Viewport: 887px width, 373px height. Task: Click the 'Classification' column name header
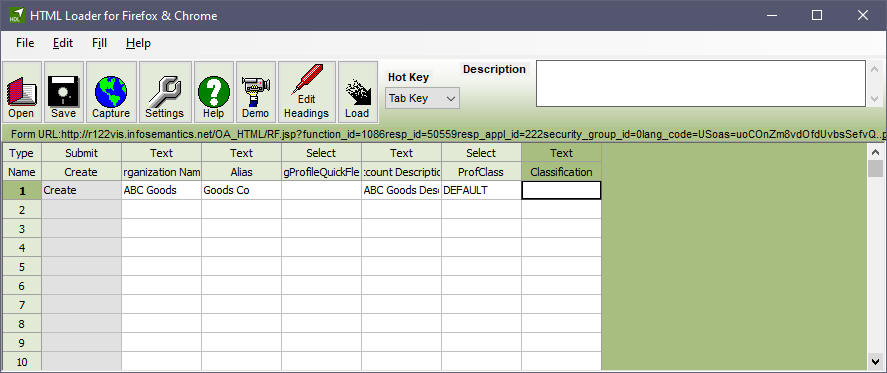pos(561,172)
